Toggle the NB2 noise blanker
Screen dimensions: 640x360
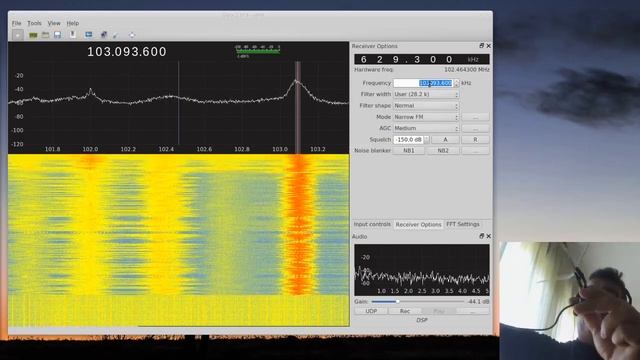tap(443, 151)
